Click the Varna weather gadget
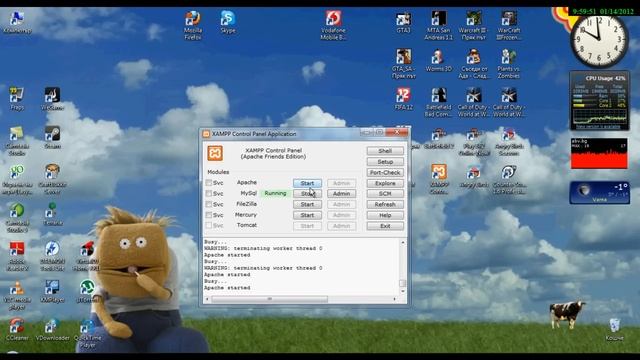Image resolution: width=640 pixels, height=360 pixels. (599, 193)
